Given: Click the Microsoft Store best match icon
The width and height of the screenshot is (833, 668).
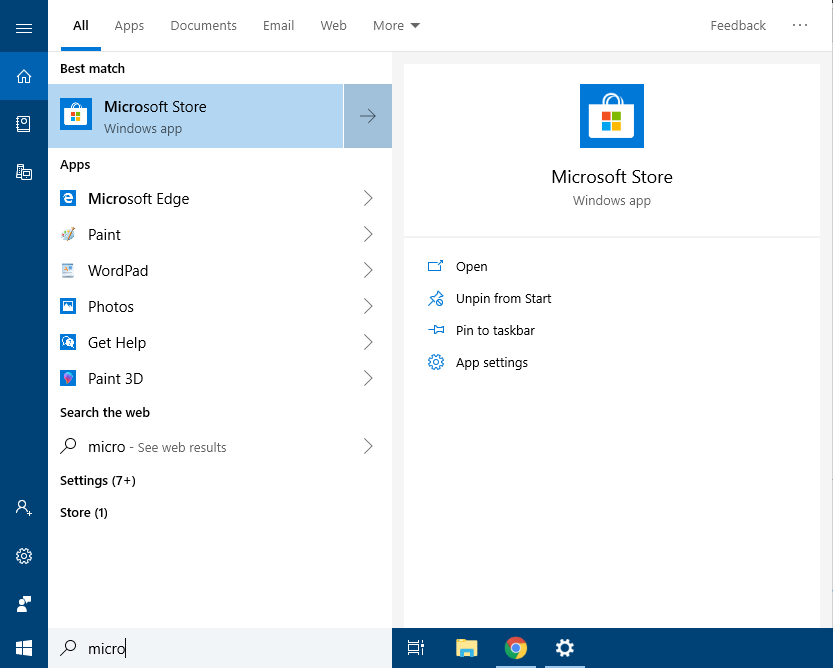Looking at the screenshot, I should click(x=76, y=114).
